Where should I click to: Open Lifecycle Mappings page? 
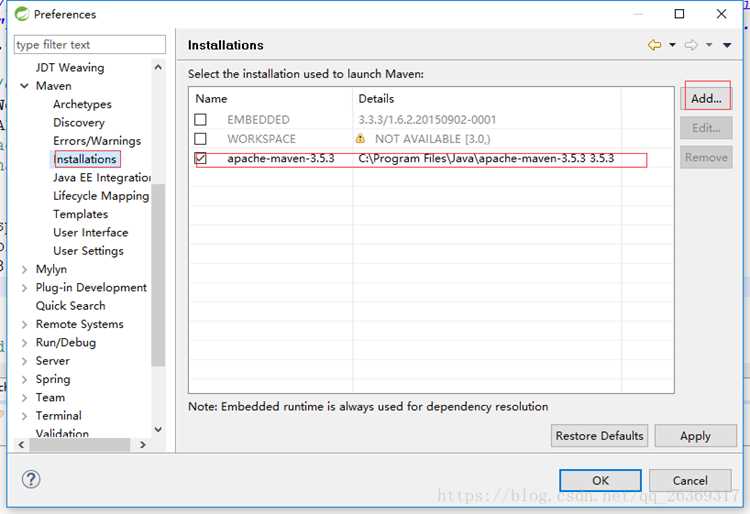tap(101, 196)
